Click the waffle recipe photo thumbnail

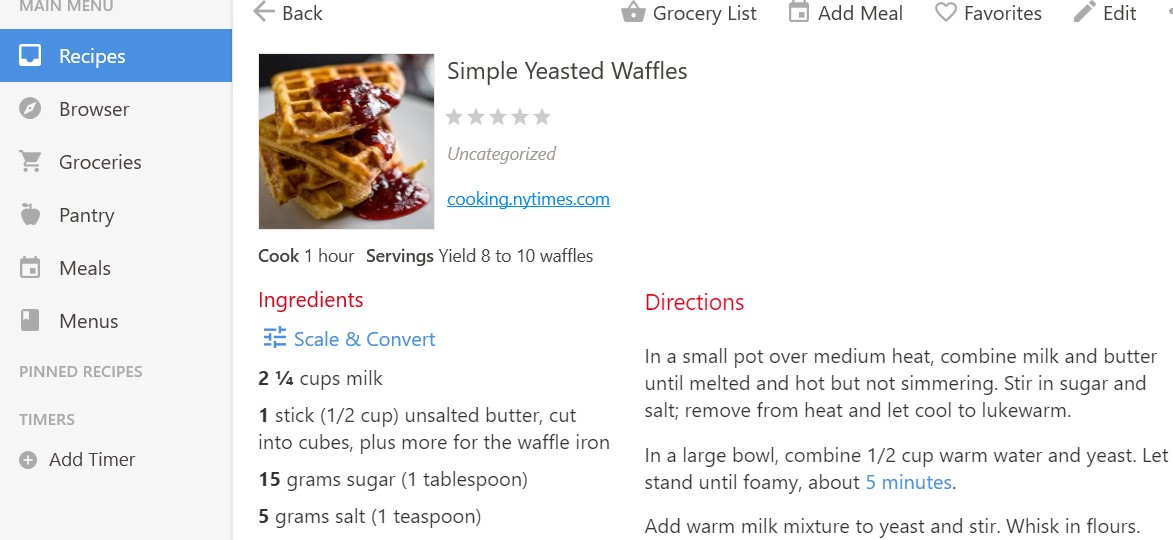pos(346,141)
